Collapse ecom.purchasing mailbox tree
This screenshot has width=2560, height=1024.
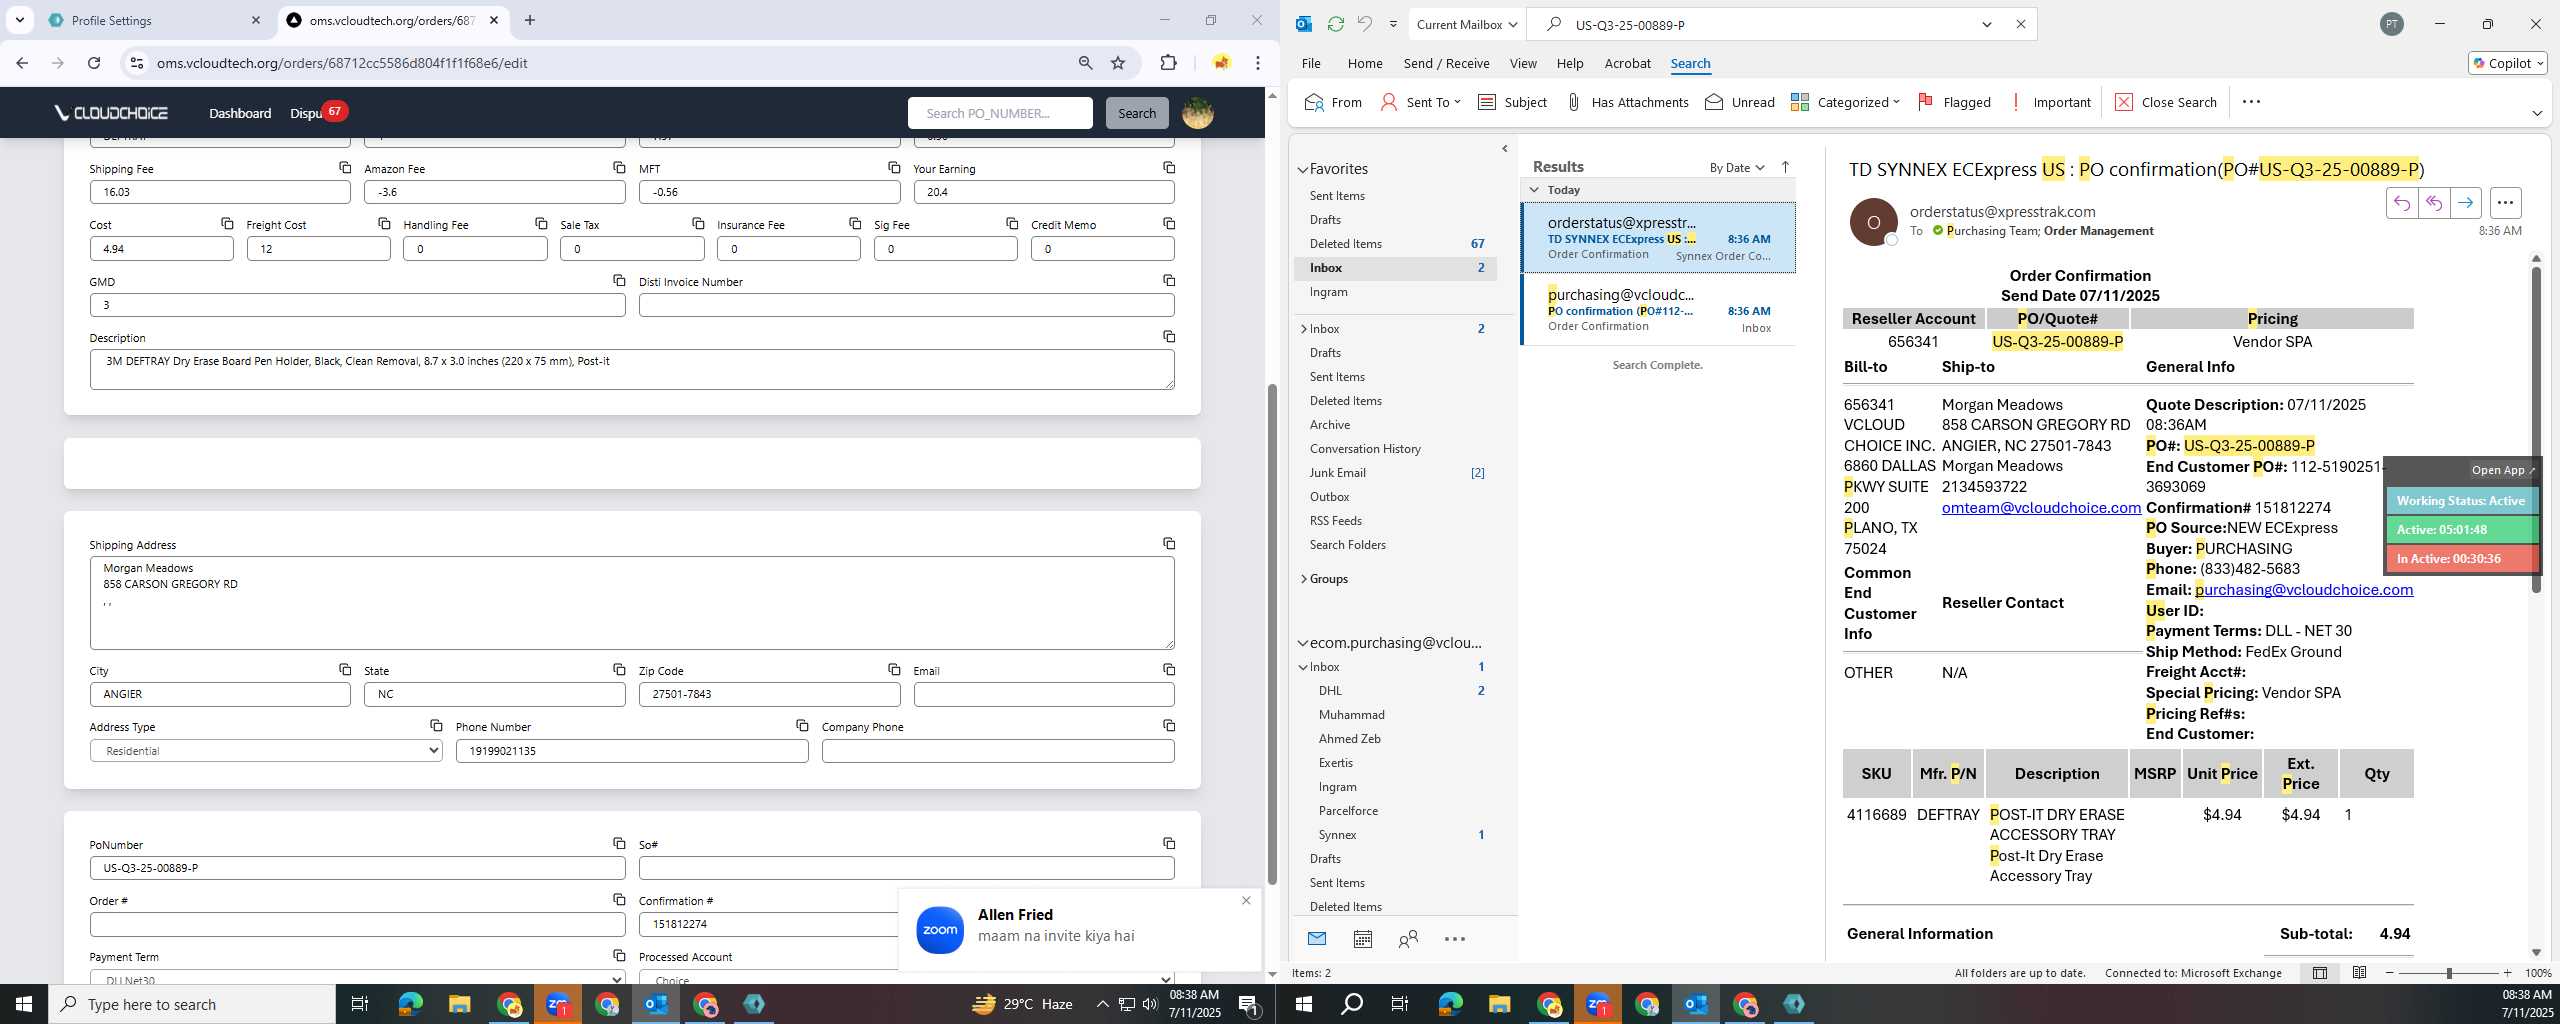(1303, 643)
